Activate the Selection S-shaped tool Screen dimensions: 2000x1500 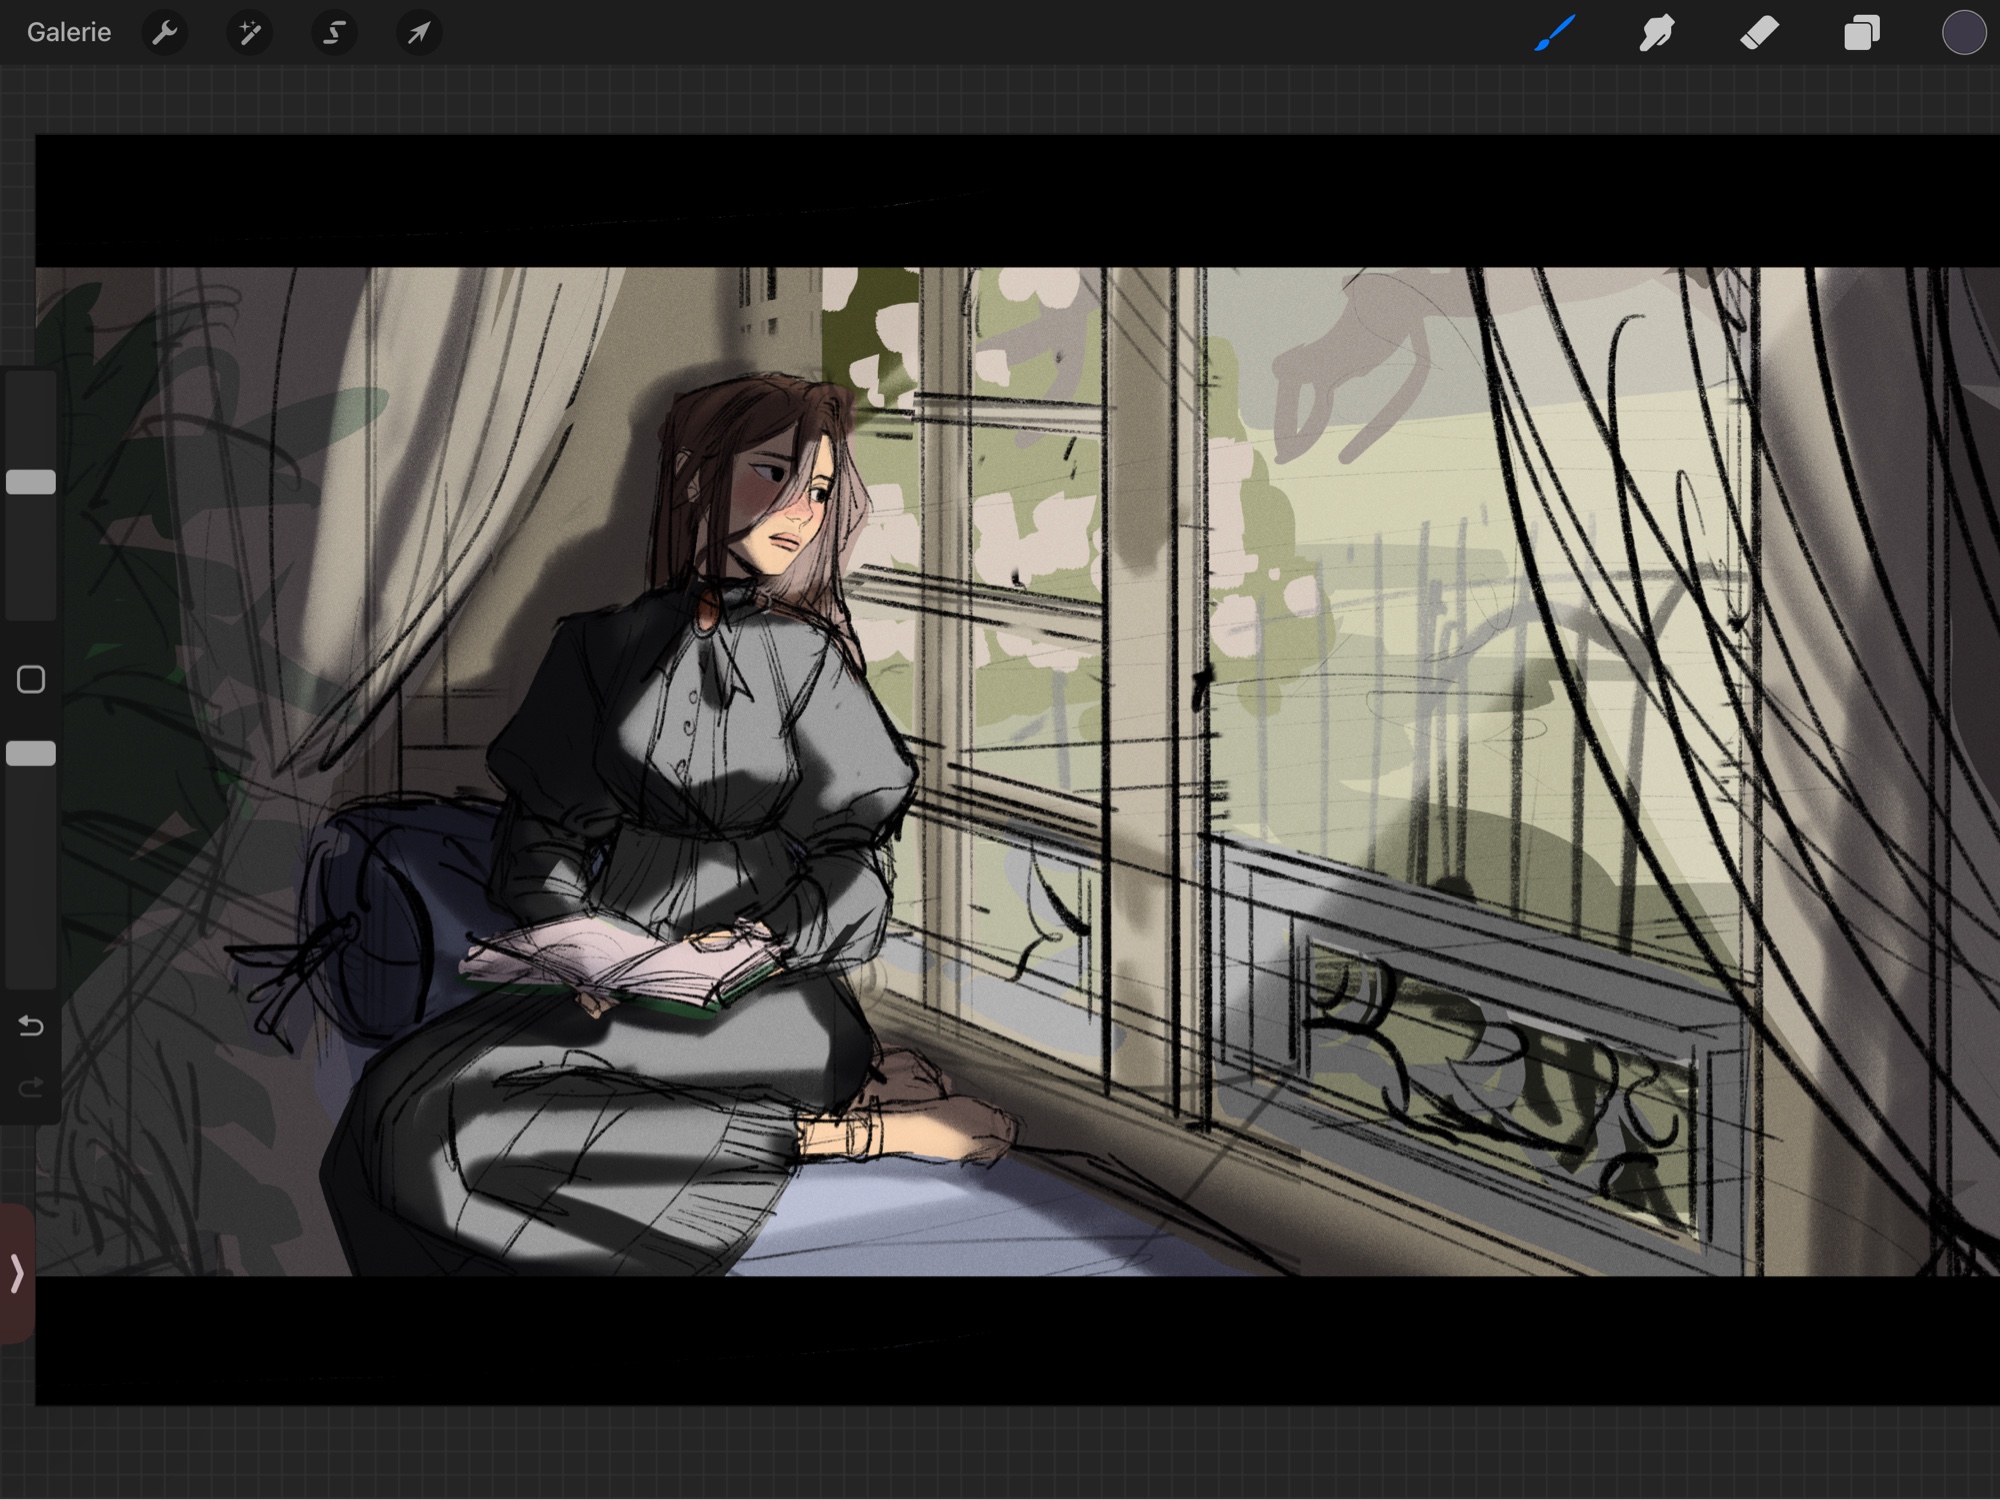334,33
